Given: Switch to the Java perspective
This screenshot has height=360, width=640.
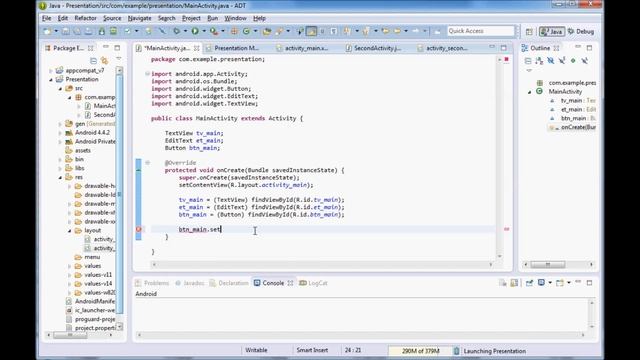Looking at the screenshot, I should pyautogui.click(x=552, y=31).
